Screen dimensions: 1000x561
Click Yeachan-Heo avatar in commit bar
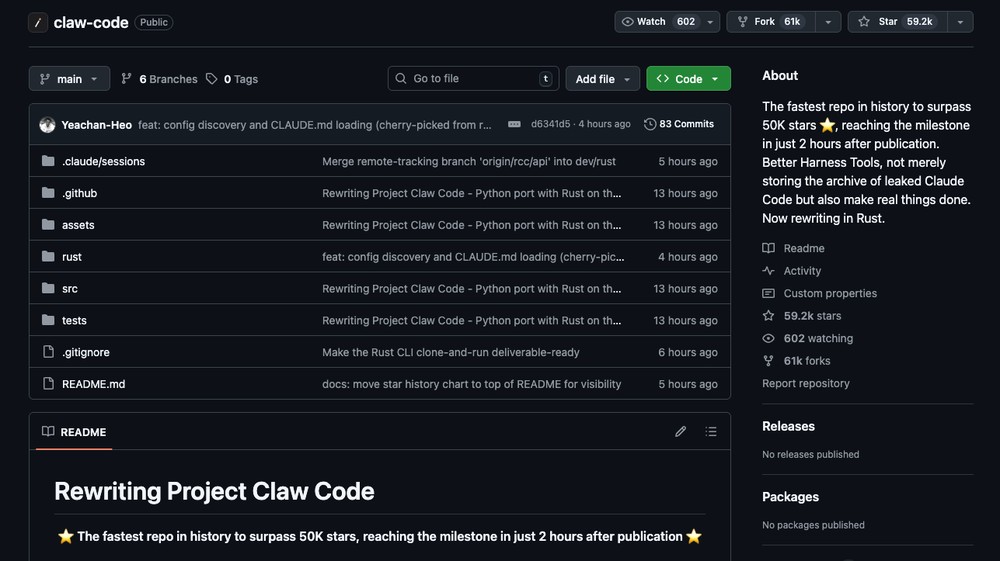(47, 124)
